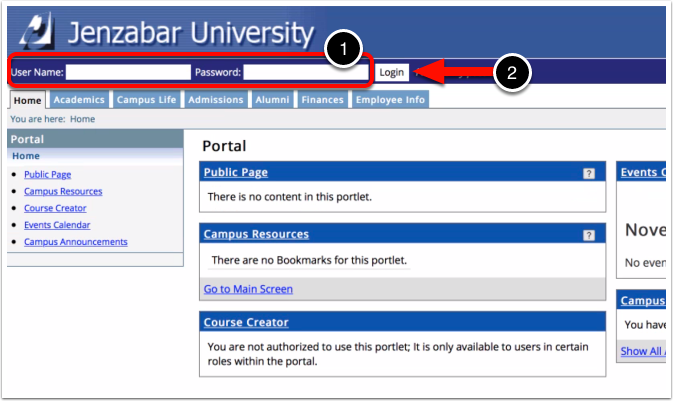Image resolution: width=673 pixels, height=401 pixels.
Task: Click the Campus Resources portlet title
Action: 256,234
